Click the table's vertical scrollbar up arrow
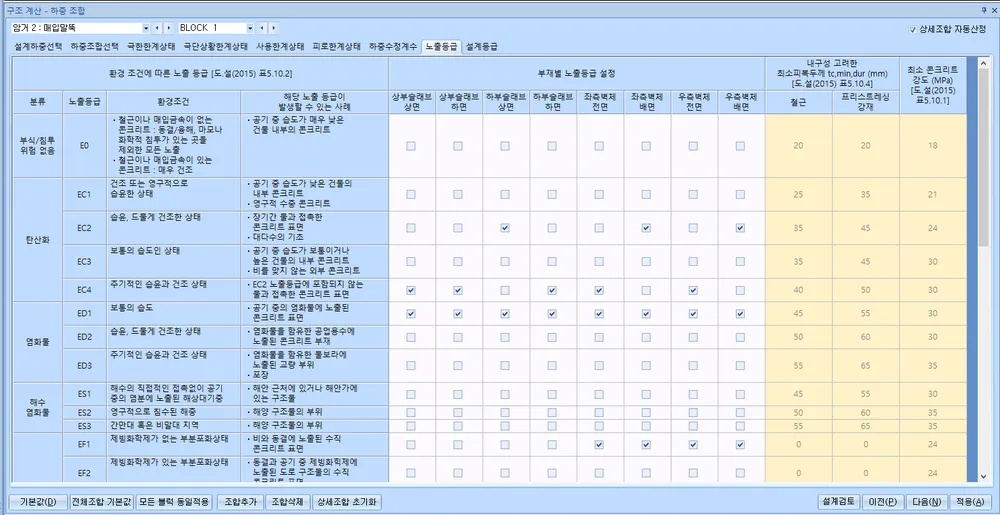Screen dimensions: 1000x515 click(x=984, y=62)
